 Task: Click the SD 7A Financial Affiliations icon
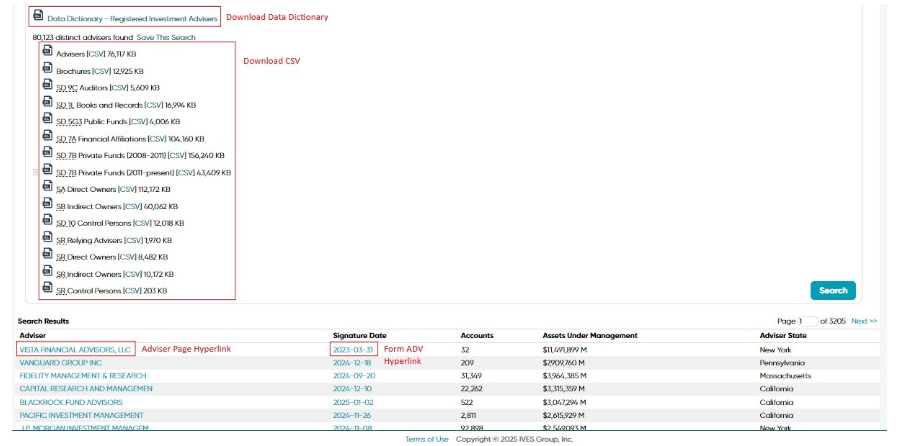point(47,136)
